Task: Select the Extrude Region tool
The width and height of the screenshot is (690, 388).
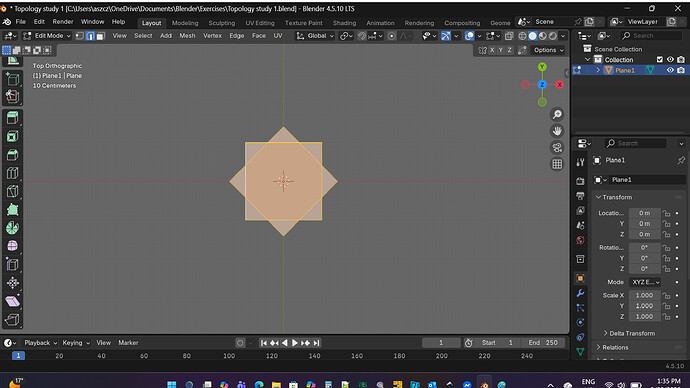Action: [12, 117]
